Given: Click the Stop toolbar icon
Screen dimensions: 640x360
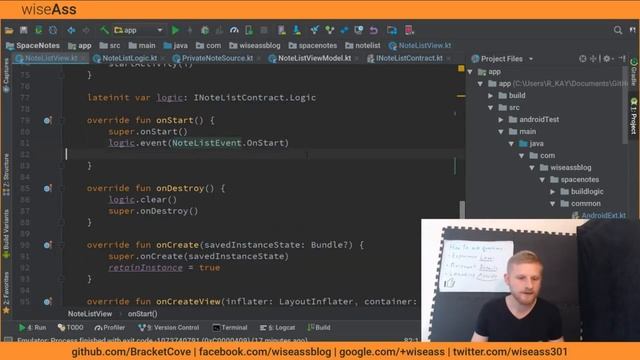Looking at the screenshot, I should [264, 31].
